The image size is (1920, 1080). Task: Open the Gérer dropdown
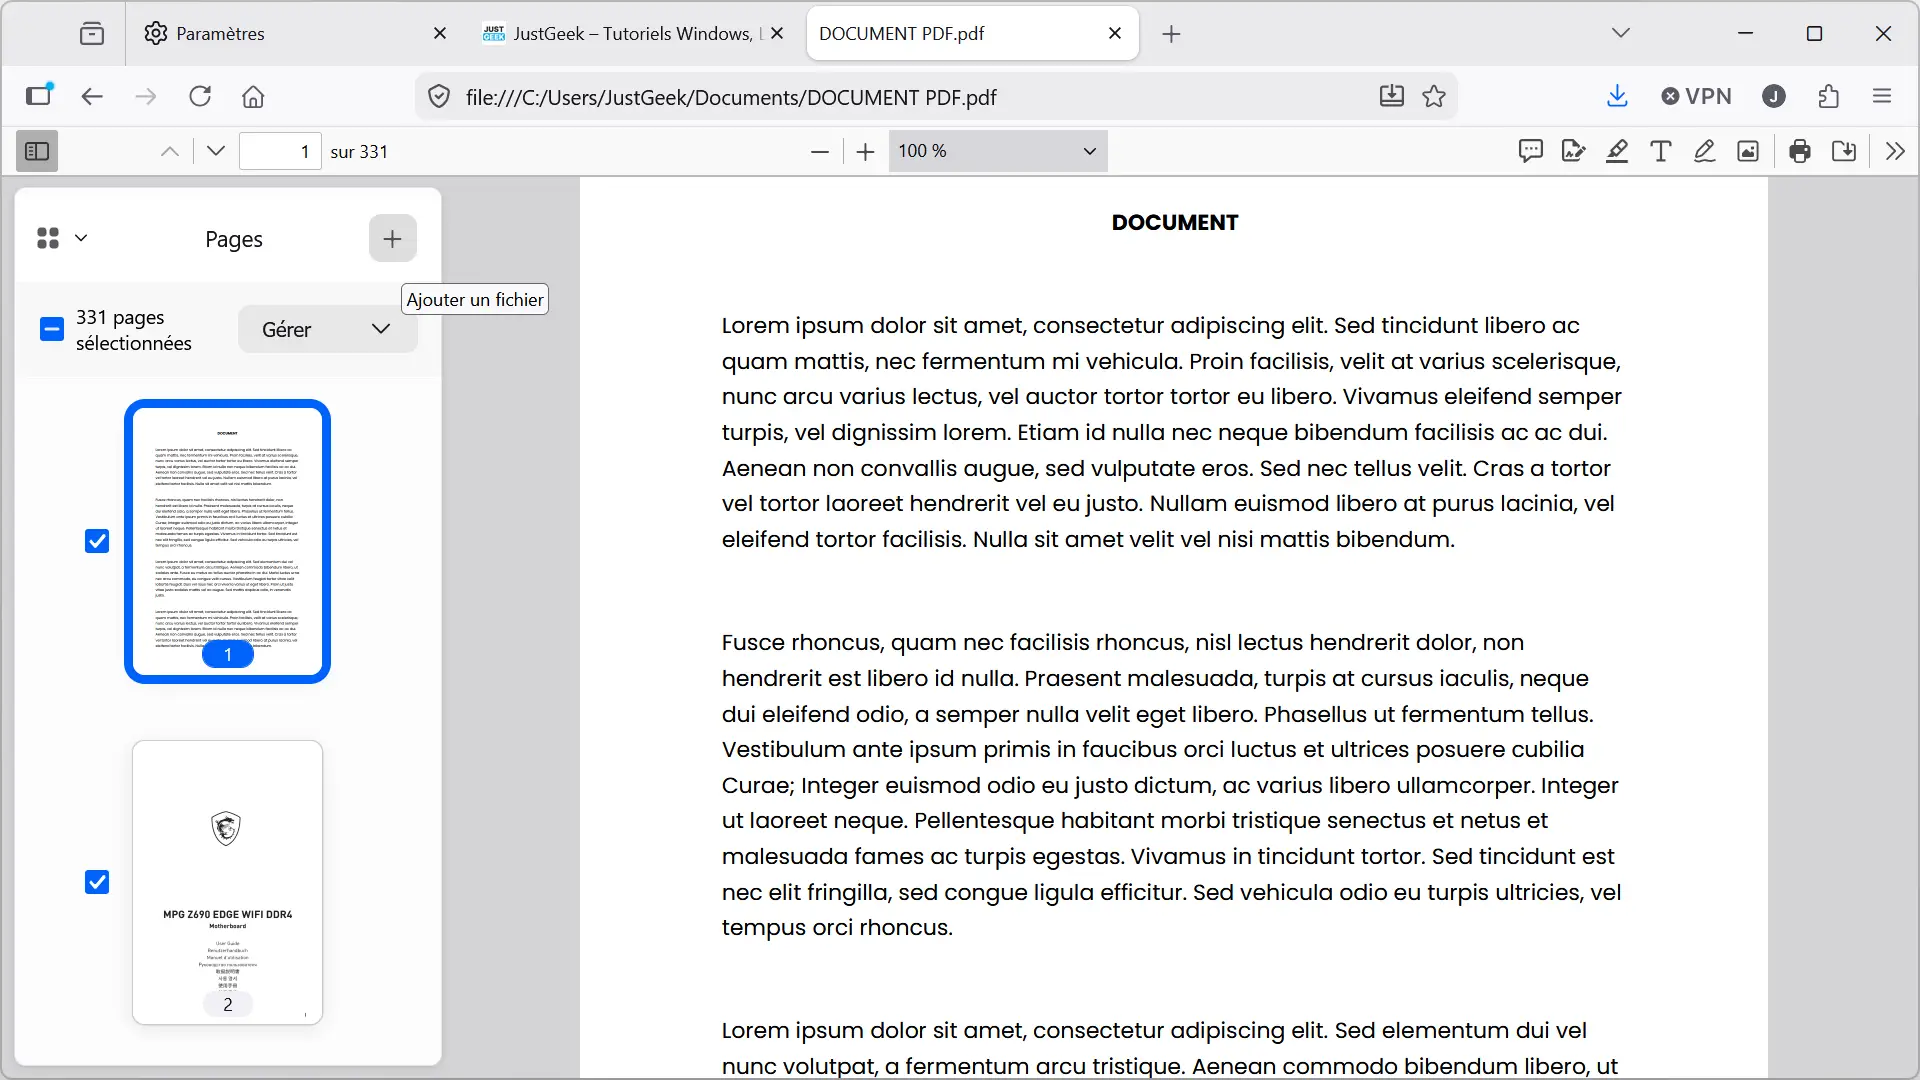327,329
